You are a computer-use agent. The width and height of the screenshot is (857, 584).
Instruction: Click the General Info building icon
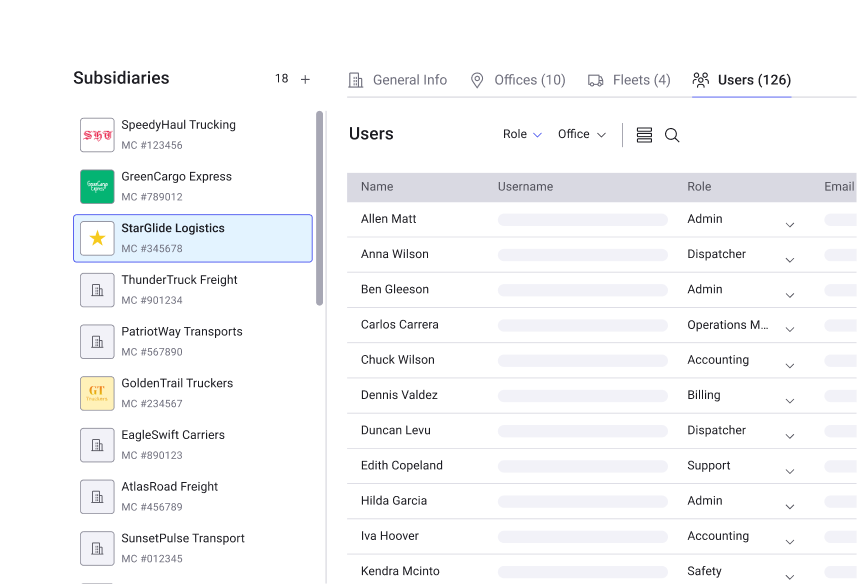coord(356,80)
